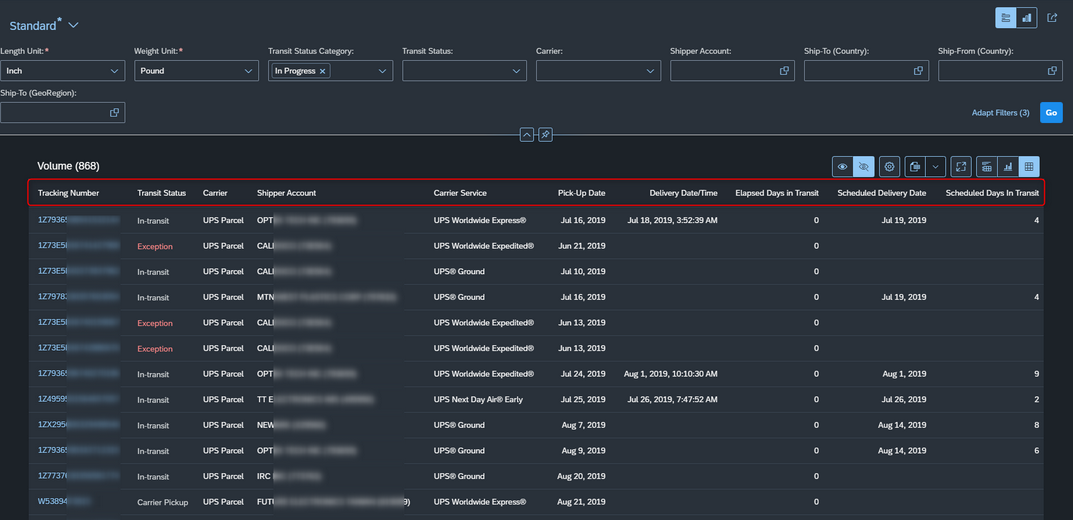
Task: Open tracking number link starting 1Z7737
Action: 79,476
